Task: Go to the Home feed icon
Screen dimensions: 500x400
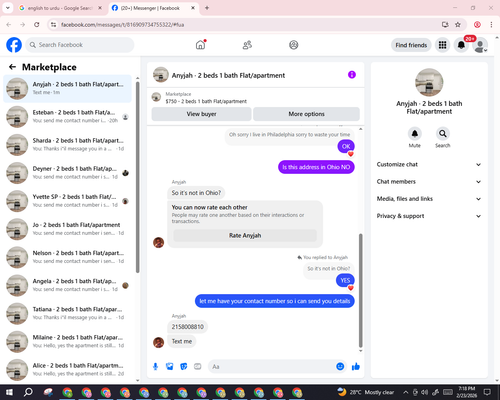Action: click(200, 45)
